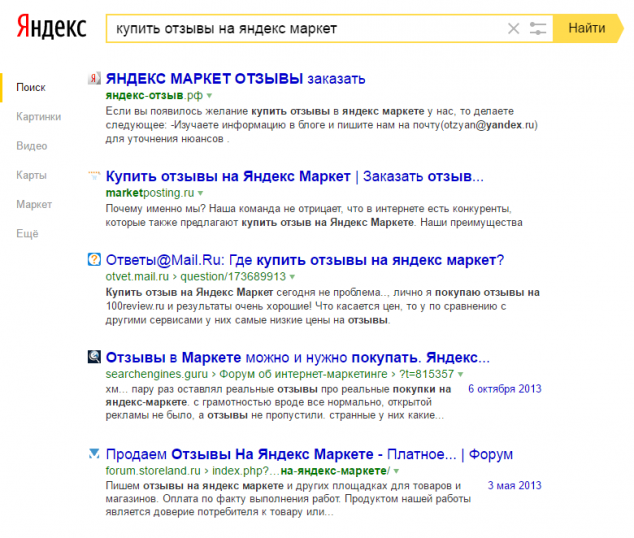Viewport: 634px width, 538px height.
Task: Click snippet starting Пишем отзывы на яндекс маркете
Action: [x=288, y=499]
